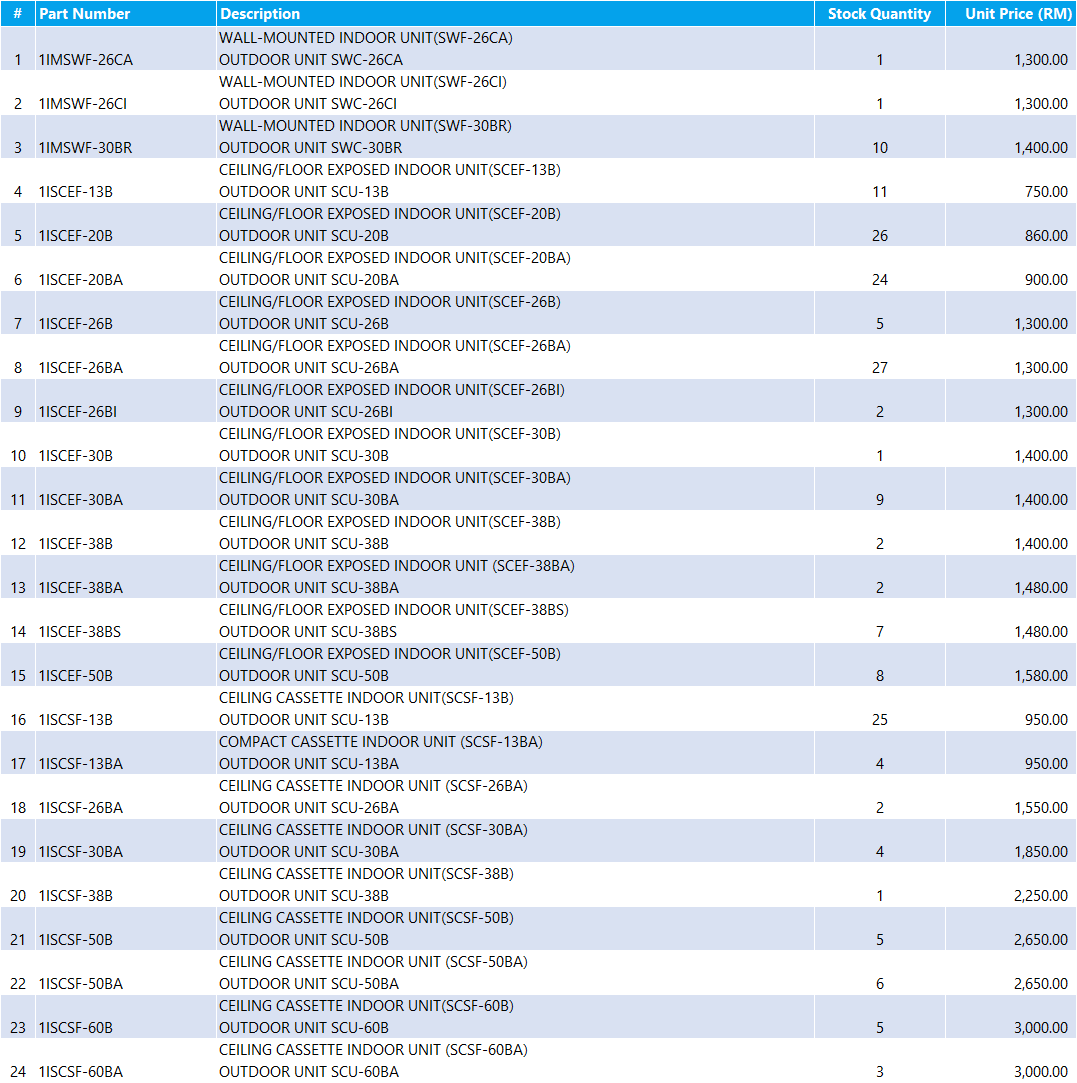The height and width of the screenshot is (1083, 1077).
Task: Select stock quantity 25 for 1ISCSF-13B
Action: [879, 720]
